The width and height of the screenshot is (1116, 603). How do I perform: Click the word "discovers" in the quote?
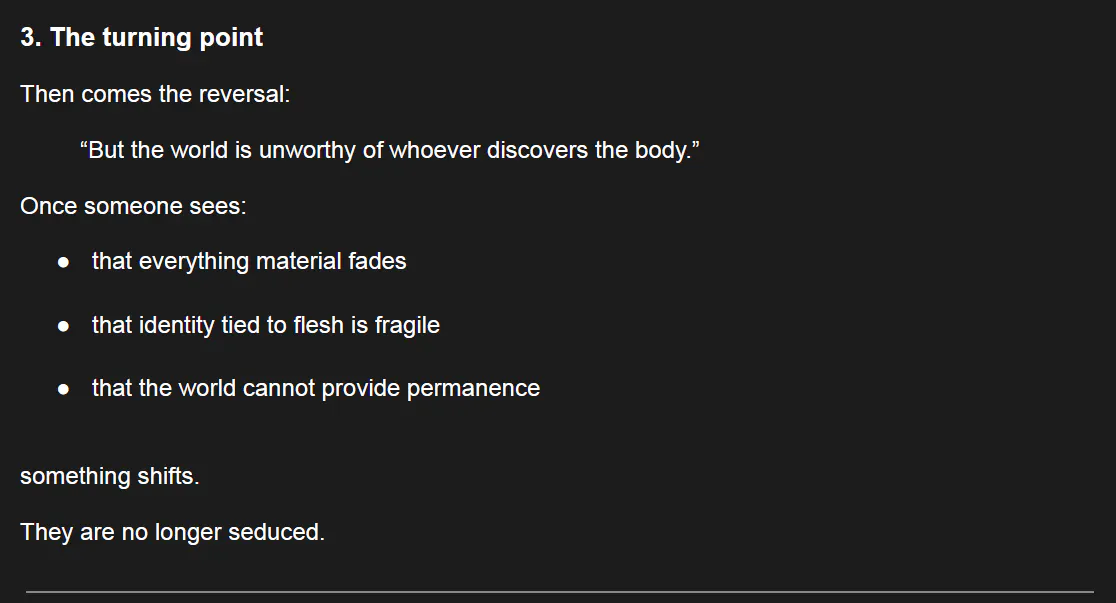click(x=534, y=151)
